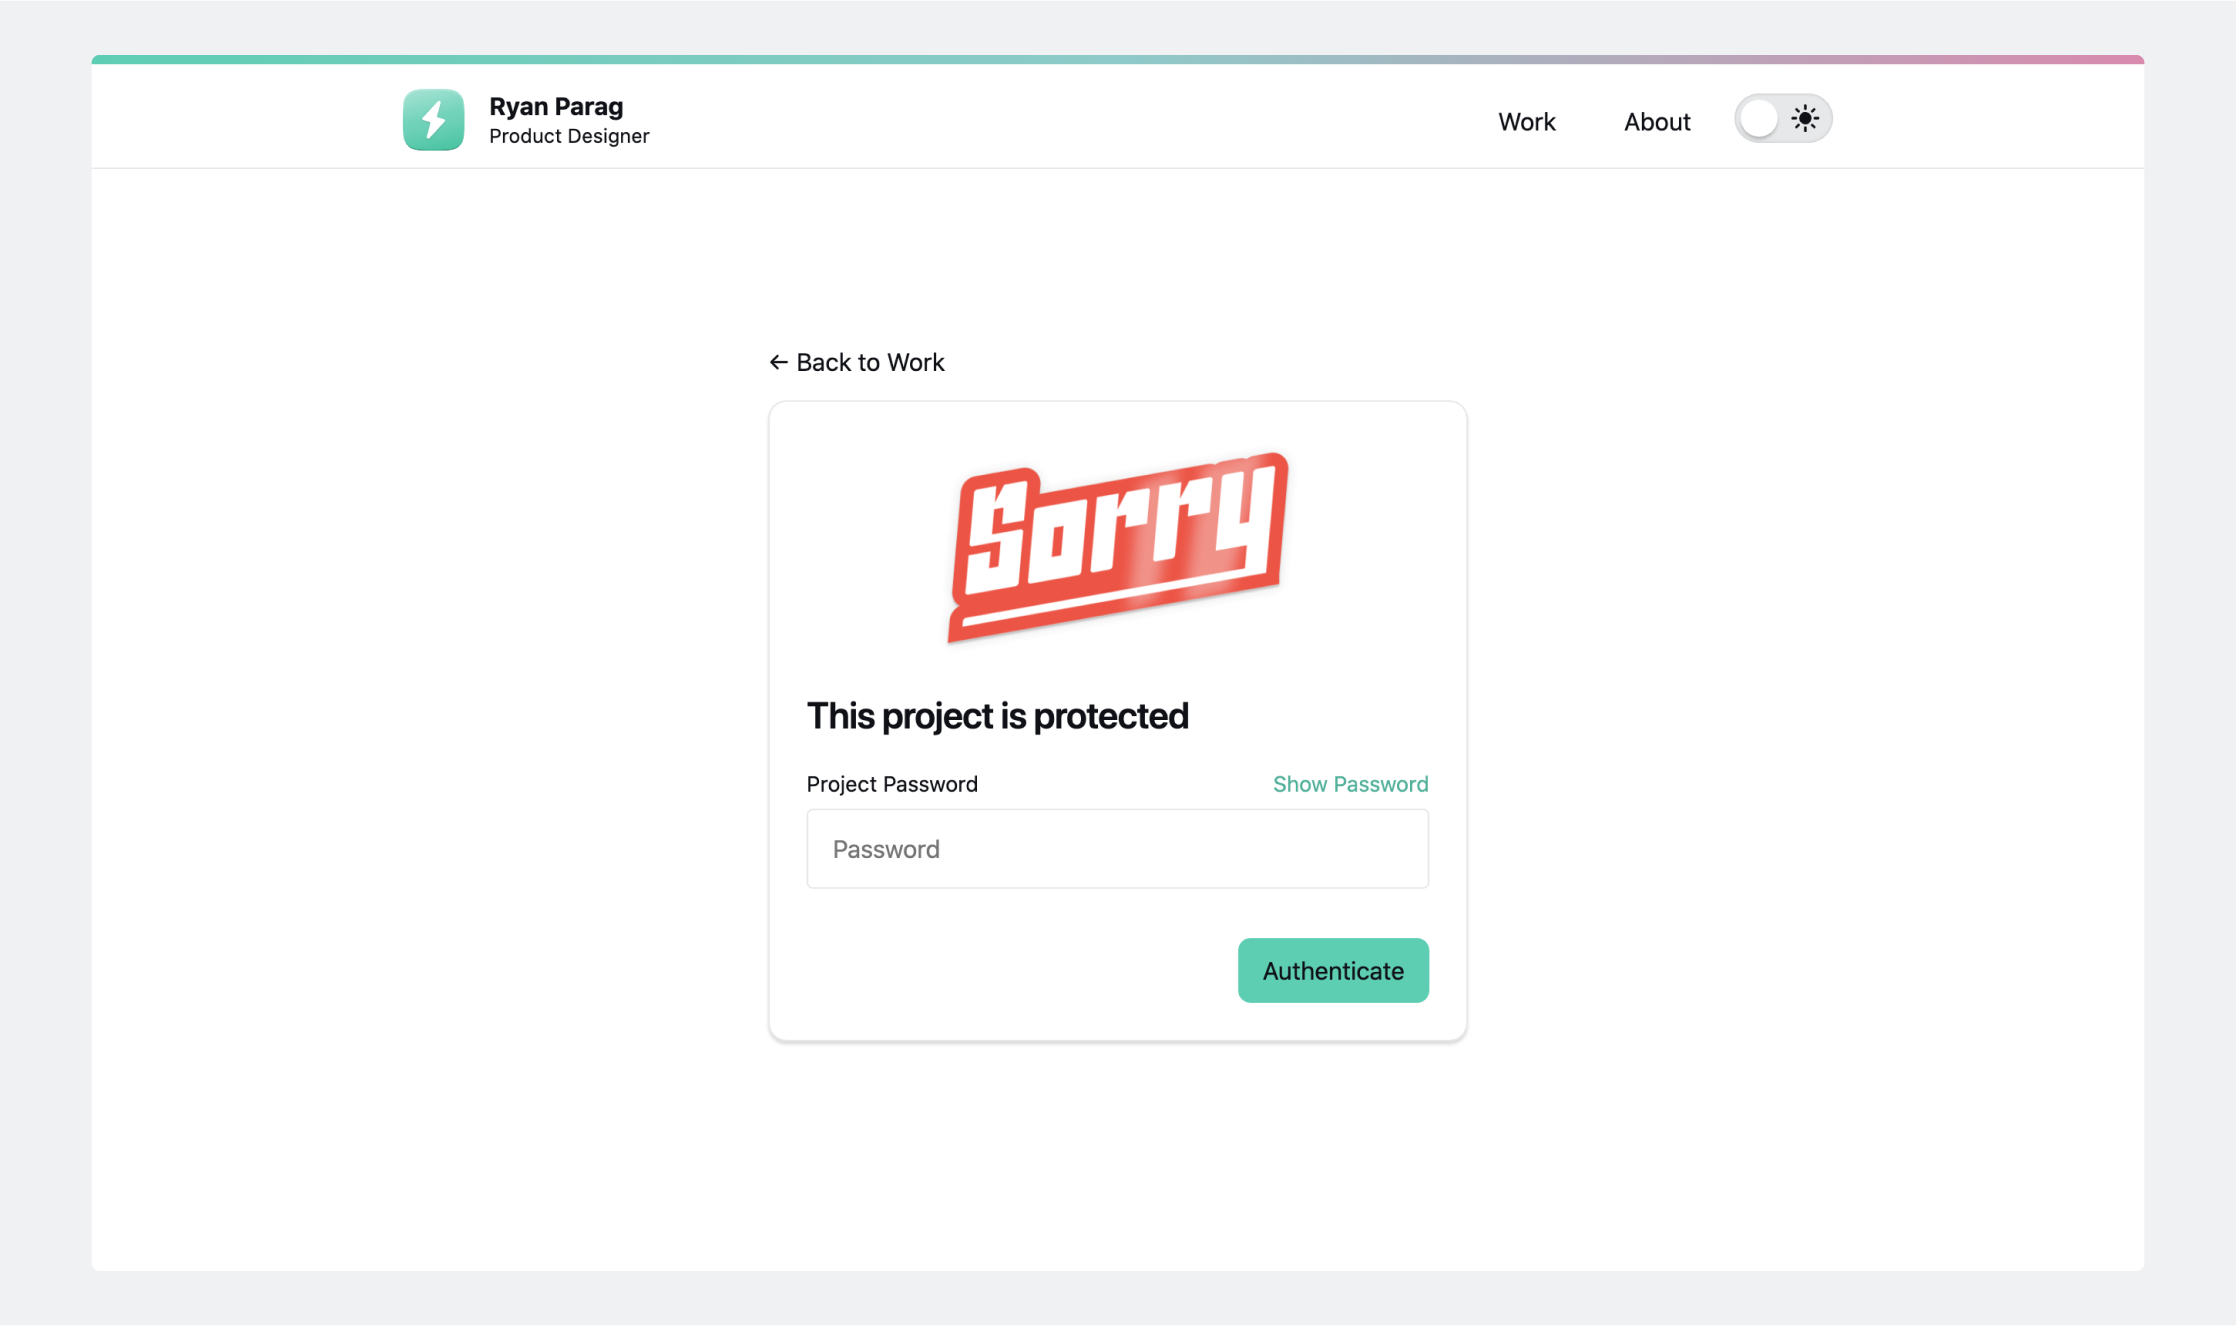Click the back arrow next to Back to Work
This screenshot has width=2236, height=1326.
(x=779, y=362)
